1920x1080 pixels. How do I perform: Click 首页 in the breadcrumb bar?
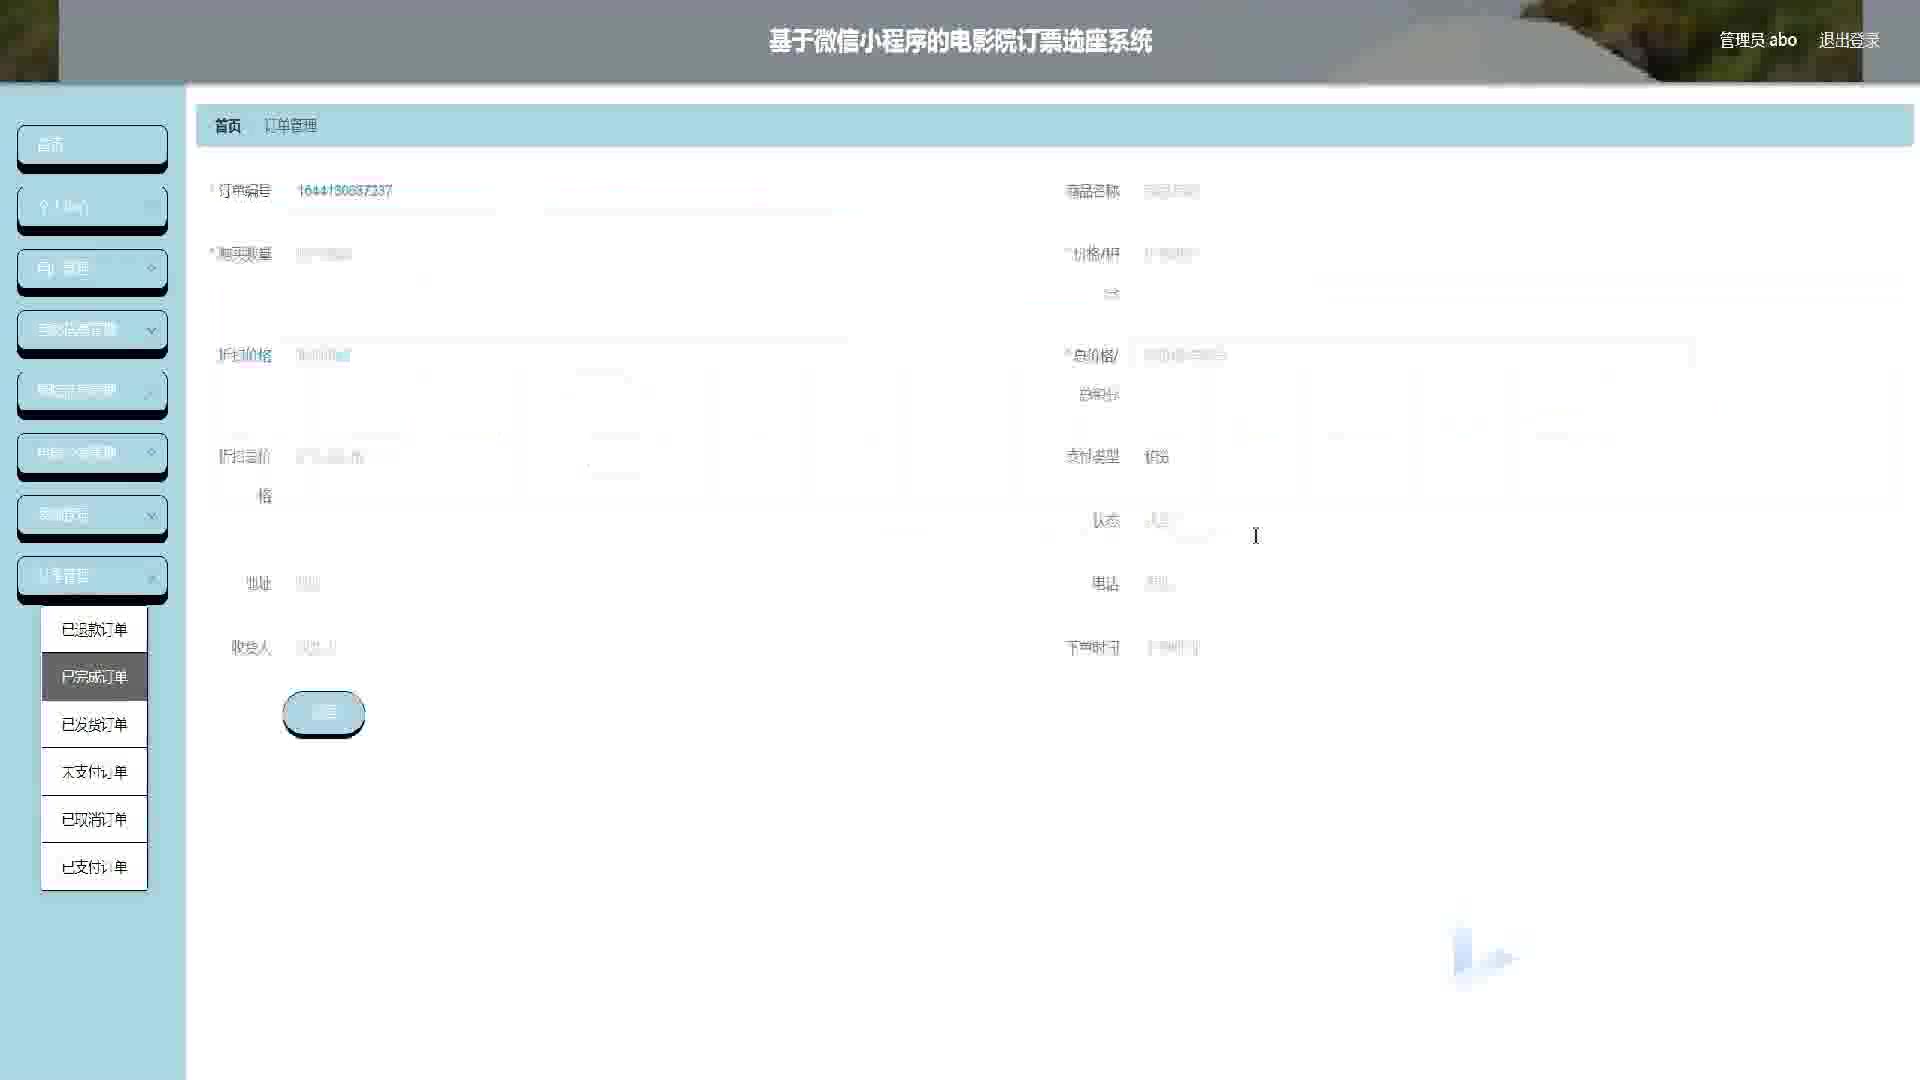227,126
